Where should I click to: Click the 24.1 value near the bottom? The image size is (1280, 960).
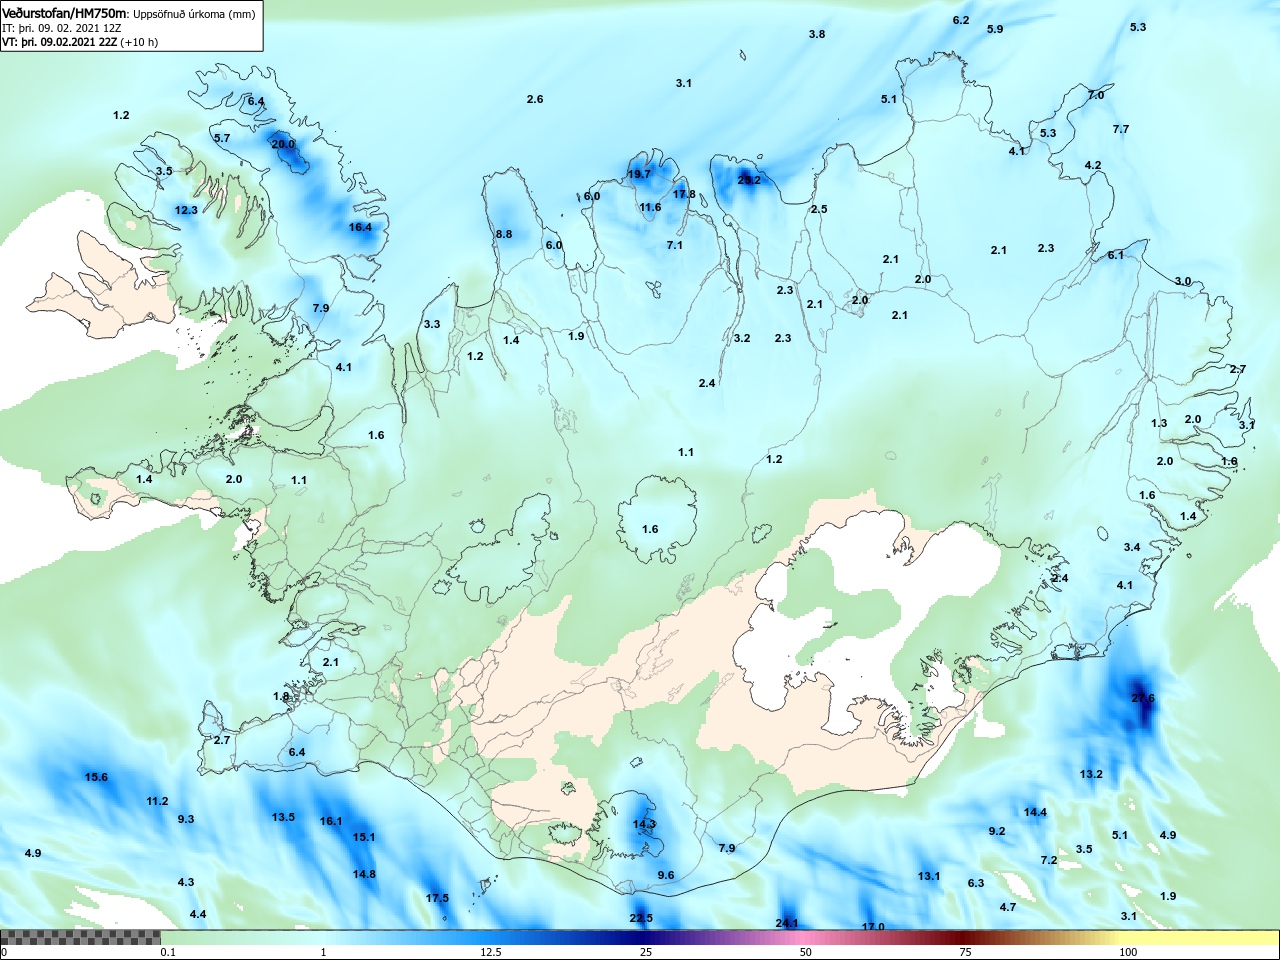[787, 923]
